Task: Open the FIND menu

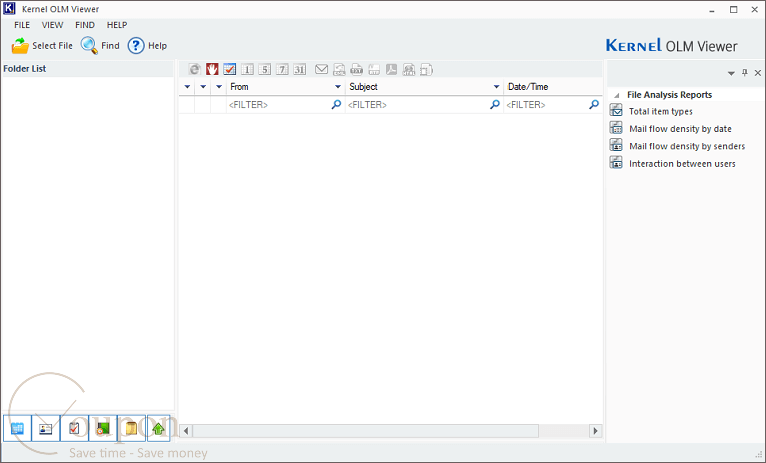Action: (85, 25)
